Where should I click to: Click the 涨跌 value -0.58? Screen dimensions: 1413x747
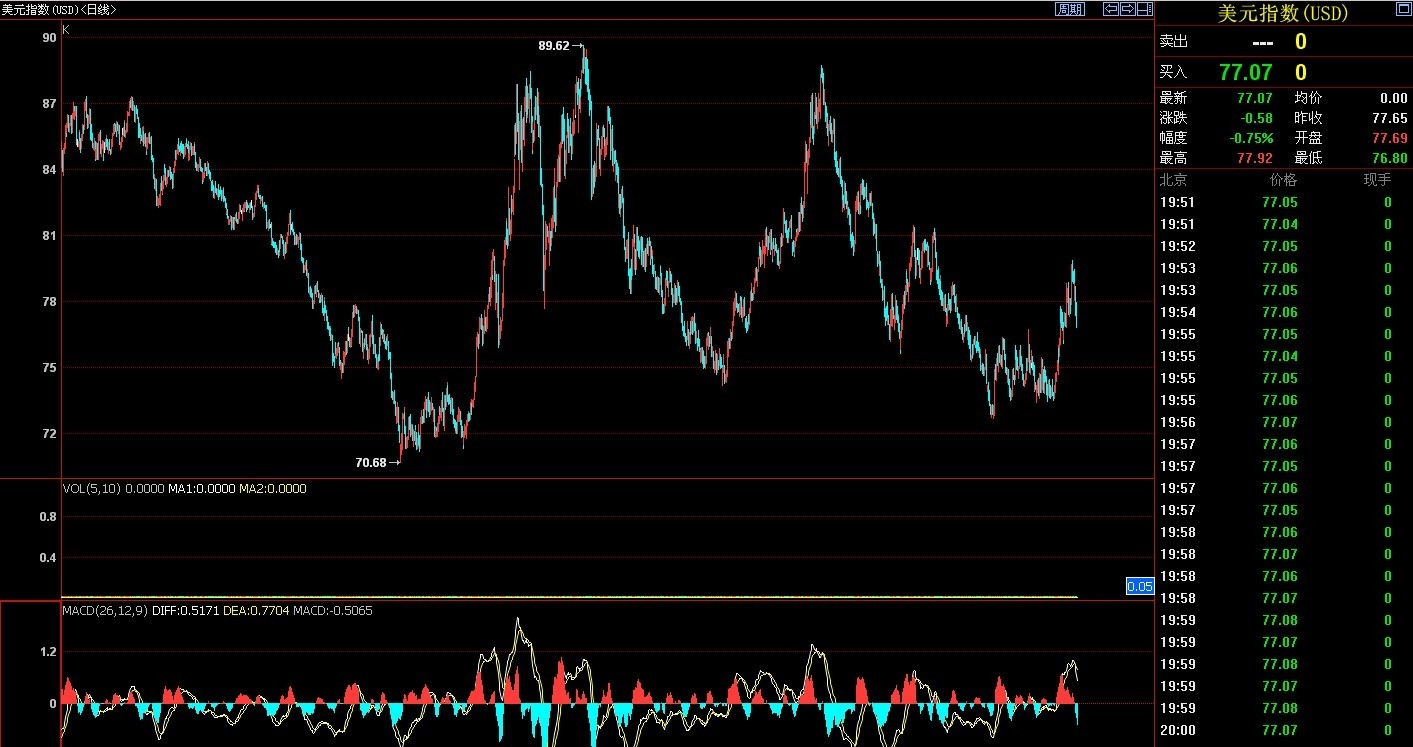click(x=1255, y=118)
